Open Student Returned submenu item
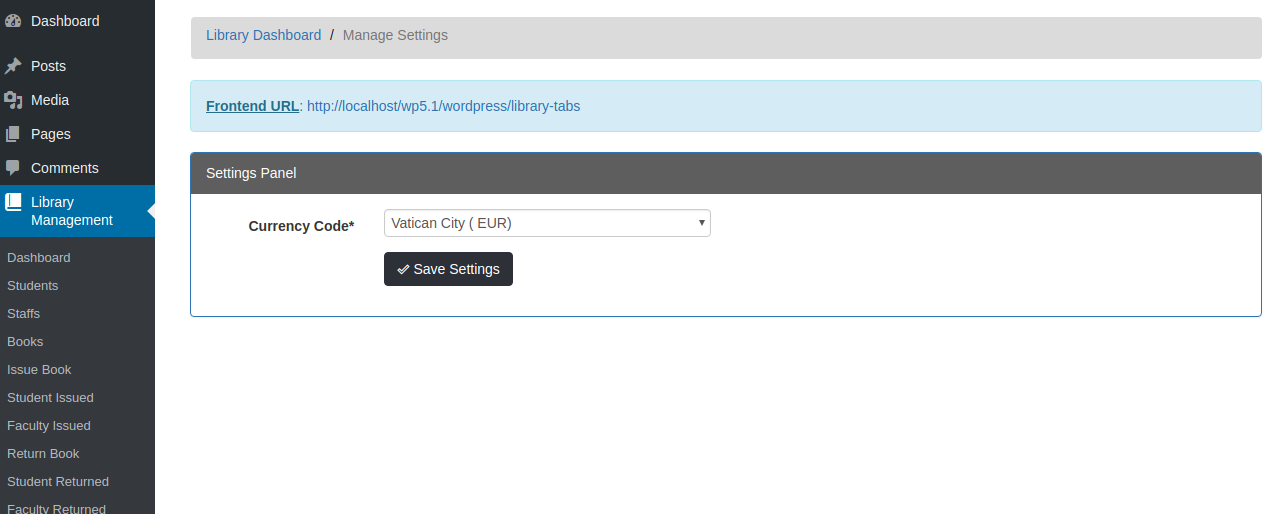Image resolution: width=1282 pixels, height=514 pixels. (58, 482)
